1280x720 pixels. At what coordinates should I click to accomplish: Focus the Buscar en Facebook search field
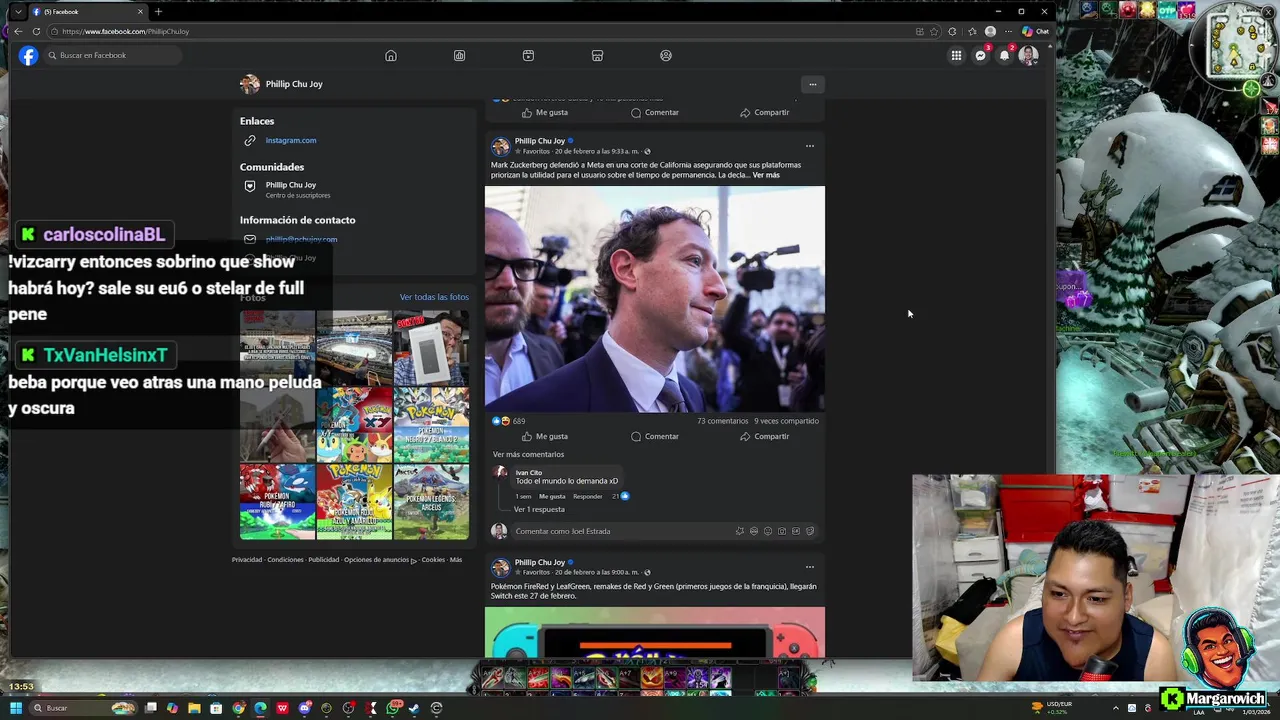tap(112, 55)
